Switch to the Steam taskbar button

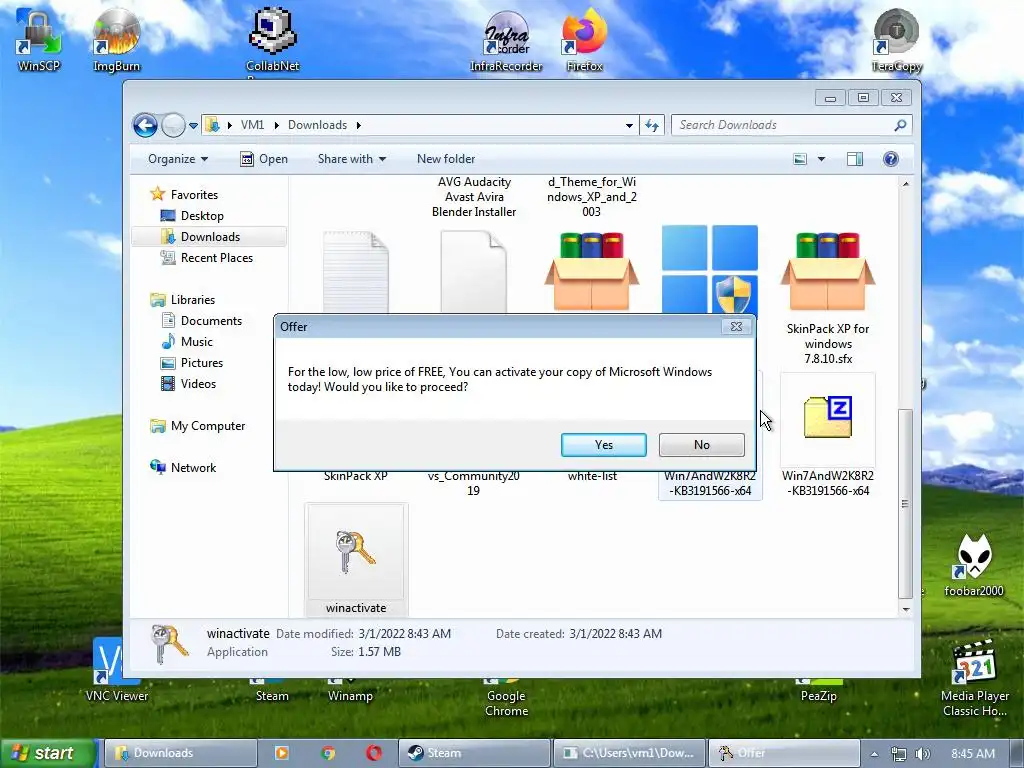coord(474,753)
